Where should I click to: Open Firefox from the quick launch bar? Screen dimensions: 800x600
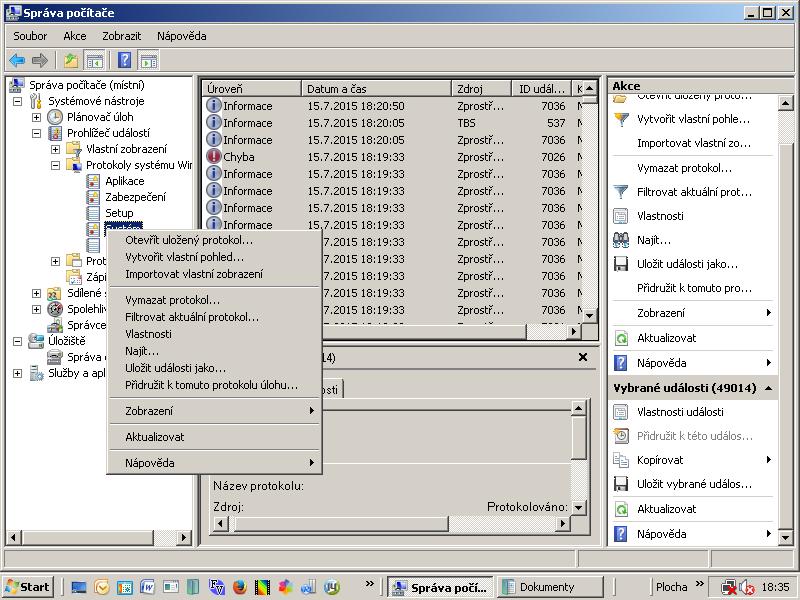tap(238, 587)
